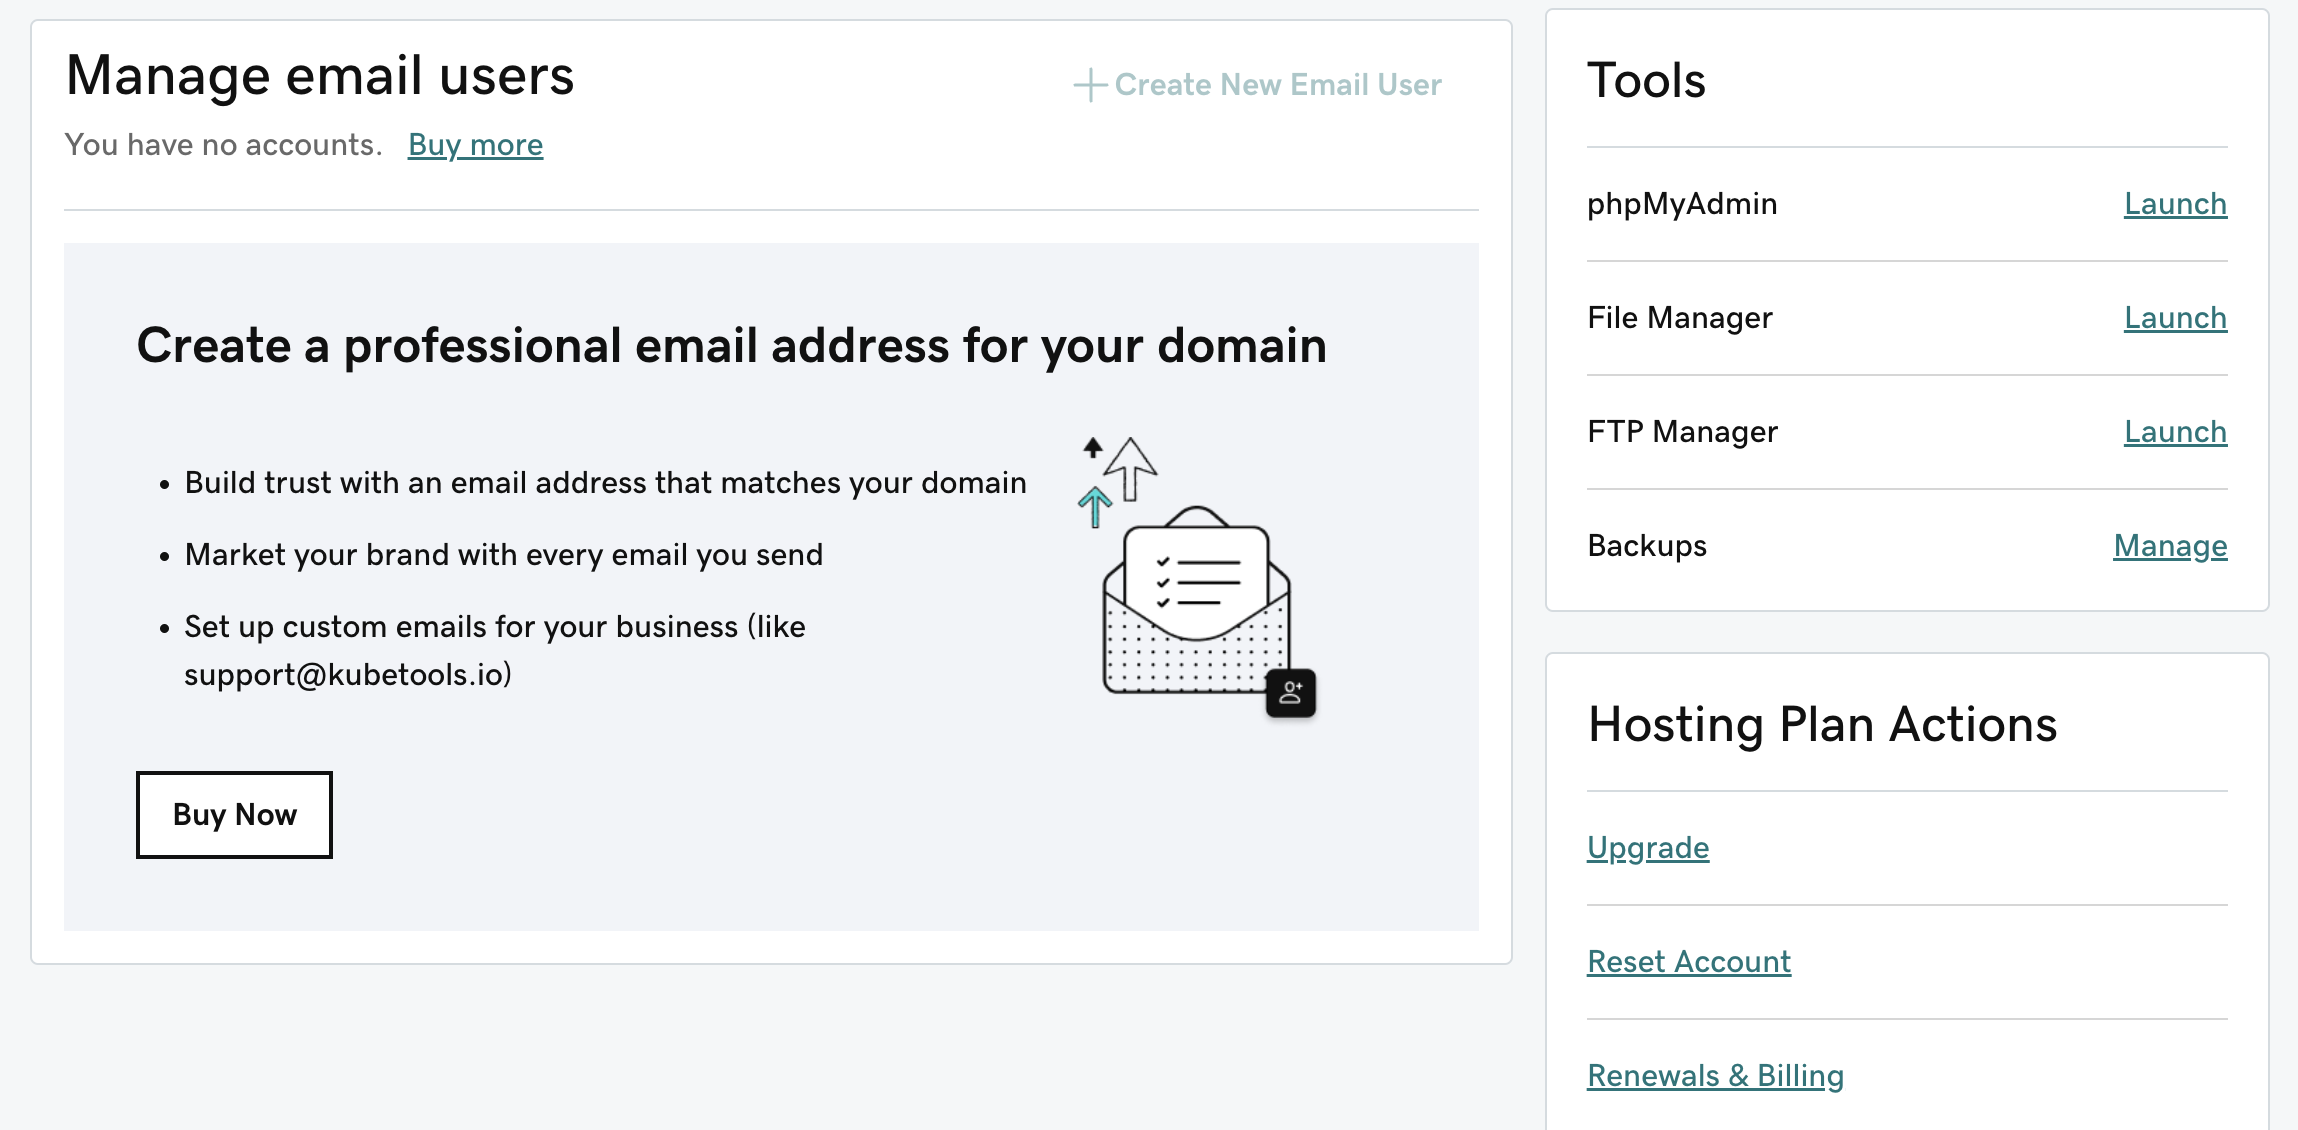Screen dimensions: 2298x1130
Task: Launch phpMyAdmin from Tools
Action: [x=2175, y=204]
